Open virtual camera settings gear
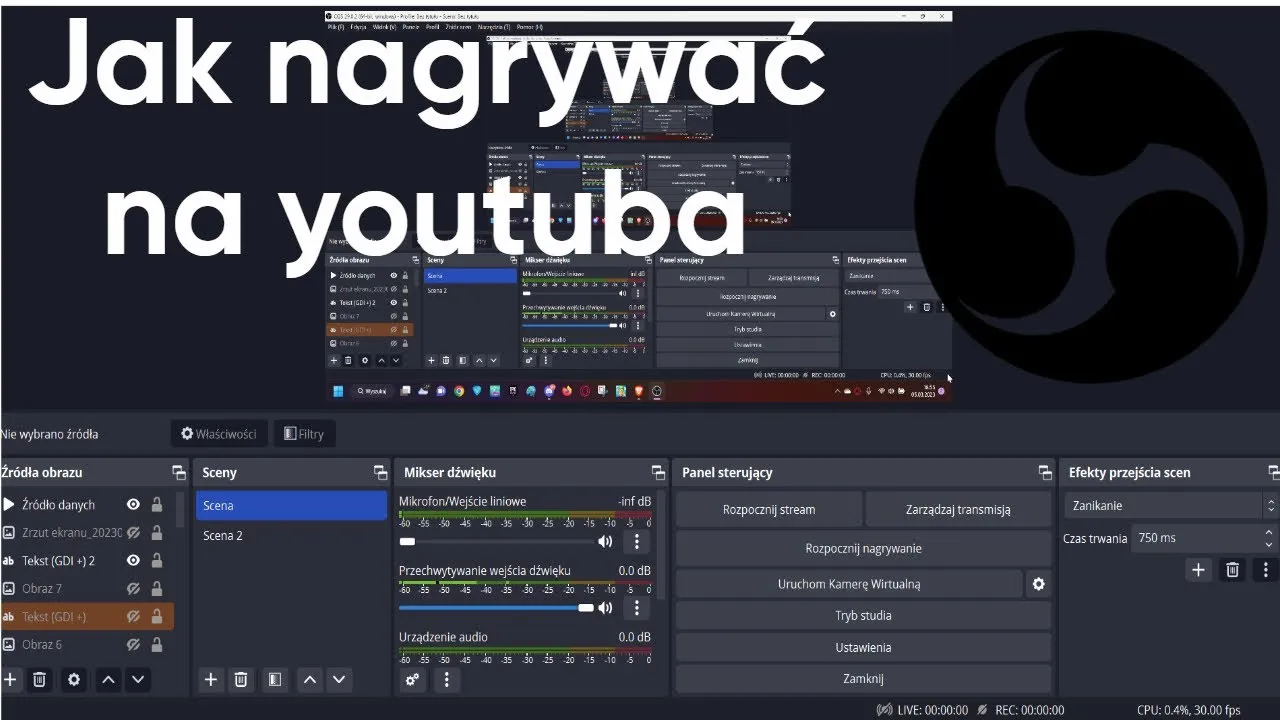This screenshot has width=1280, height=720. tap(1038, 583)
